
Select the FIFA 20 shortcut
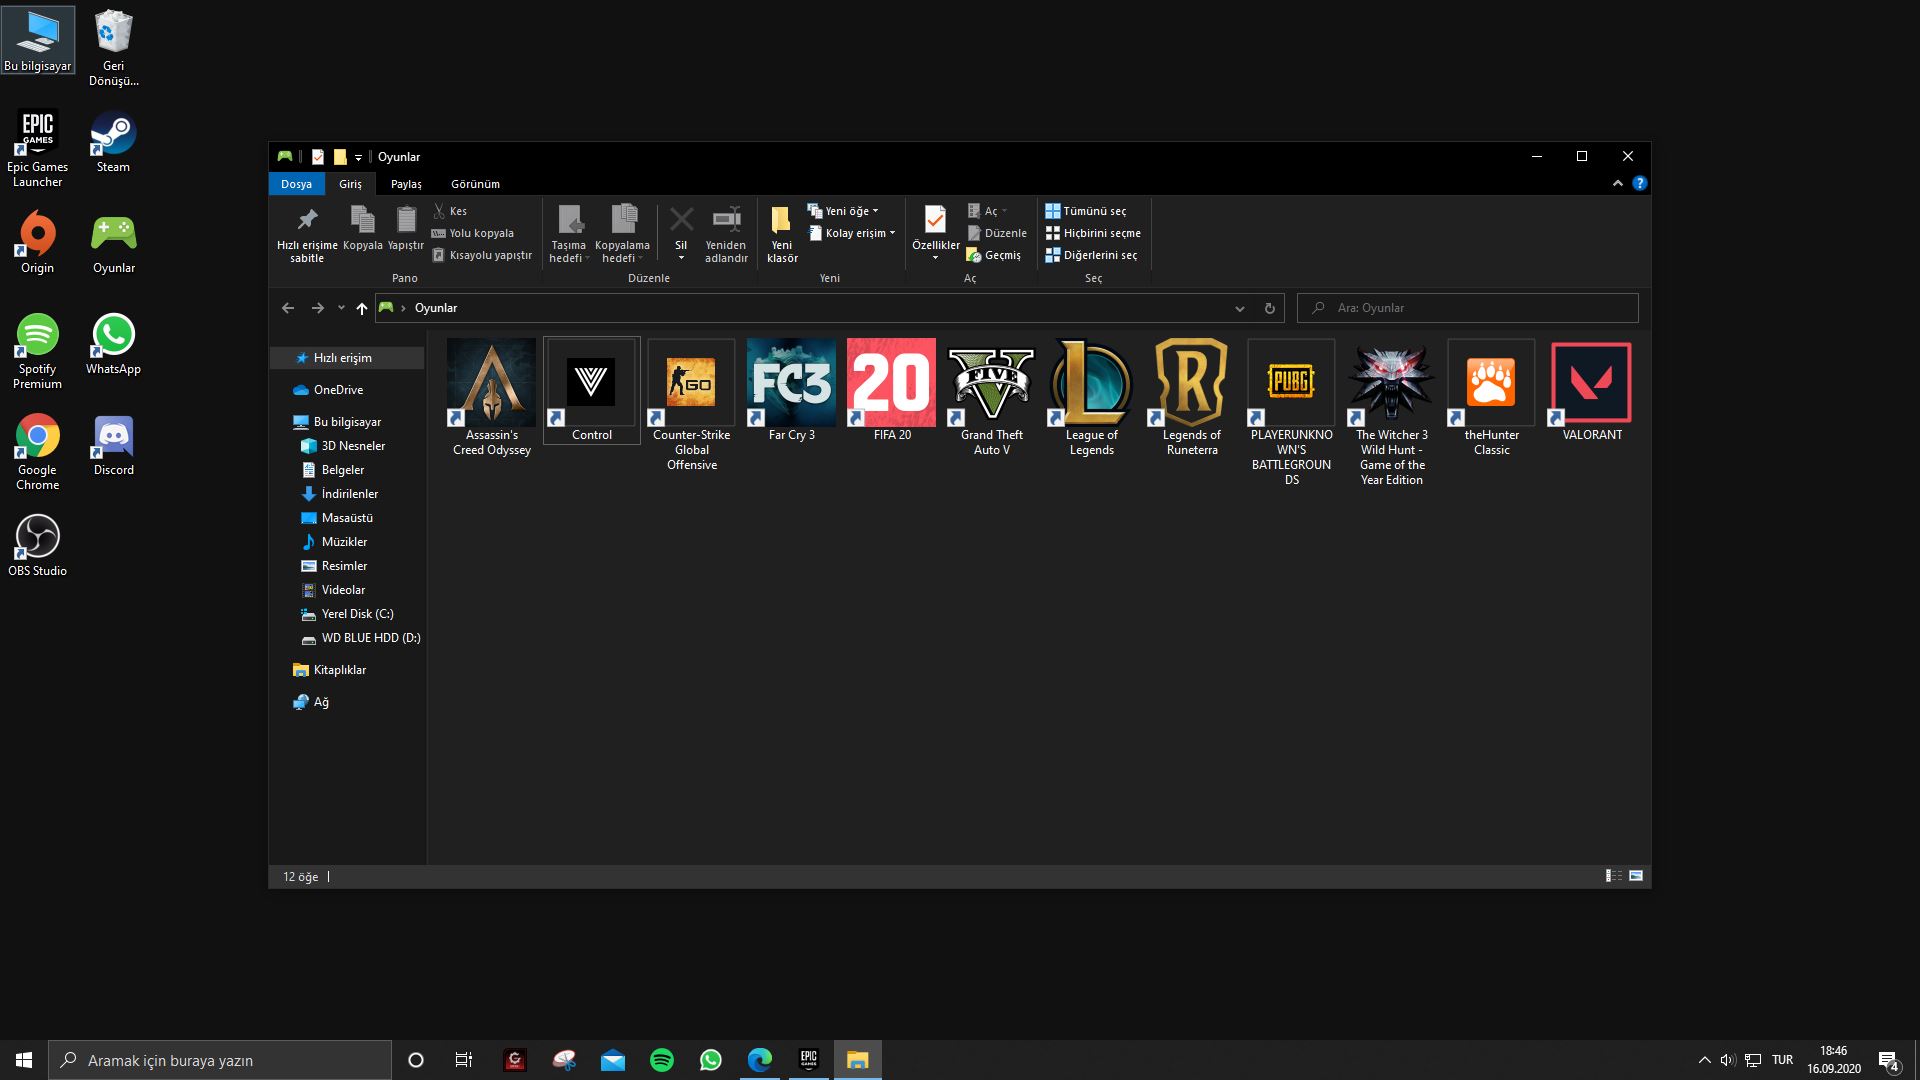point(891,391)
